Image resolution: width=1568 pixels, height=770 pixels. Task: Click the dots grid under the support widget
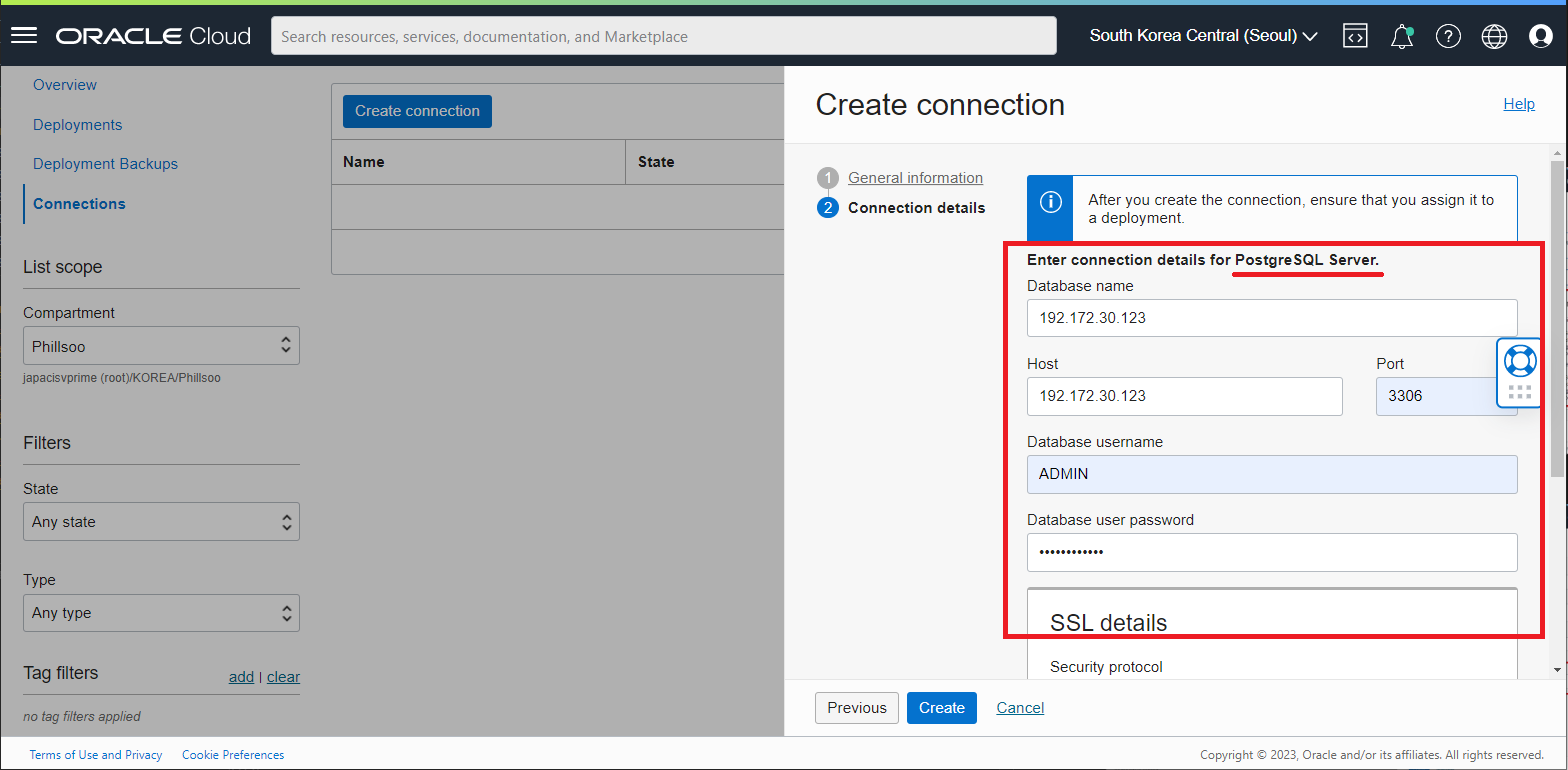coord(1520,393)
